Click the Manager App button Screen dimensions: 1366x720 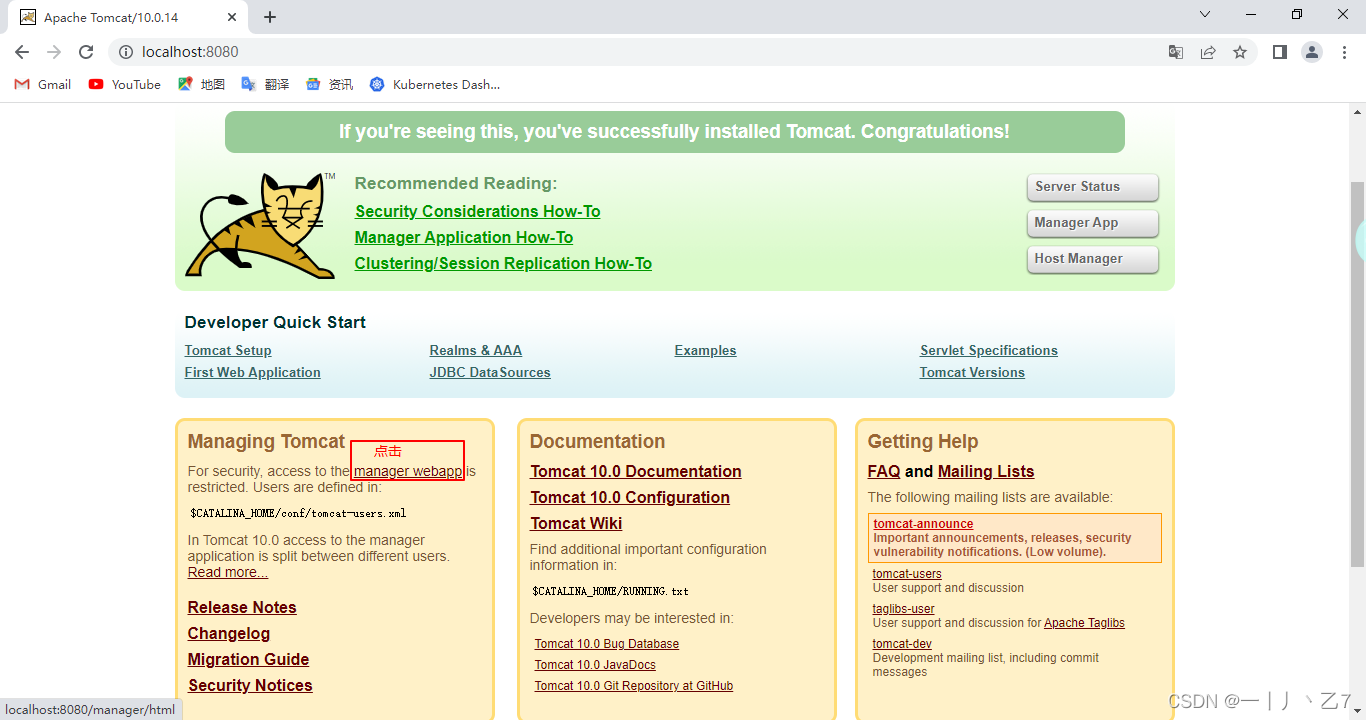[1092, 223]
